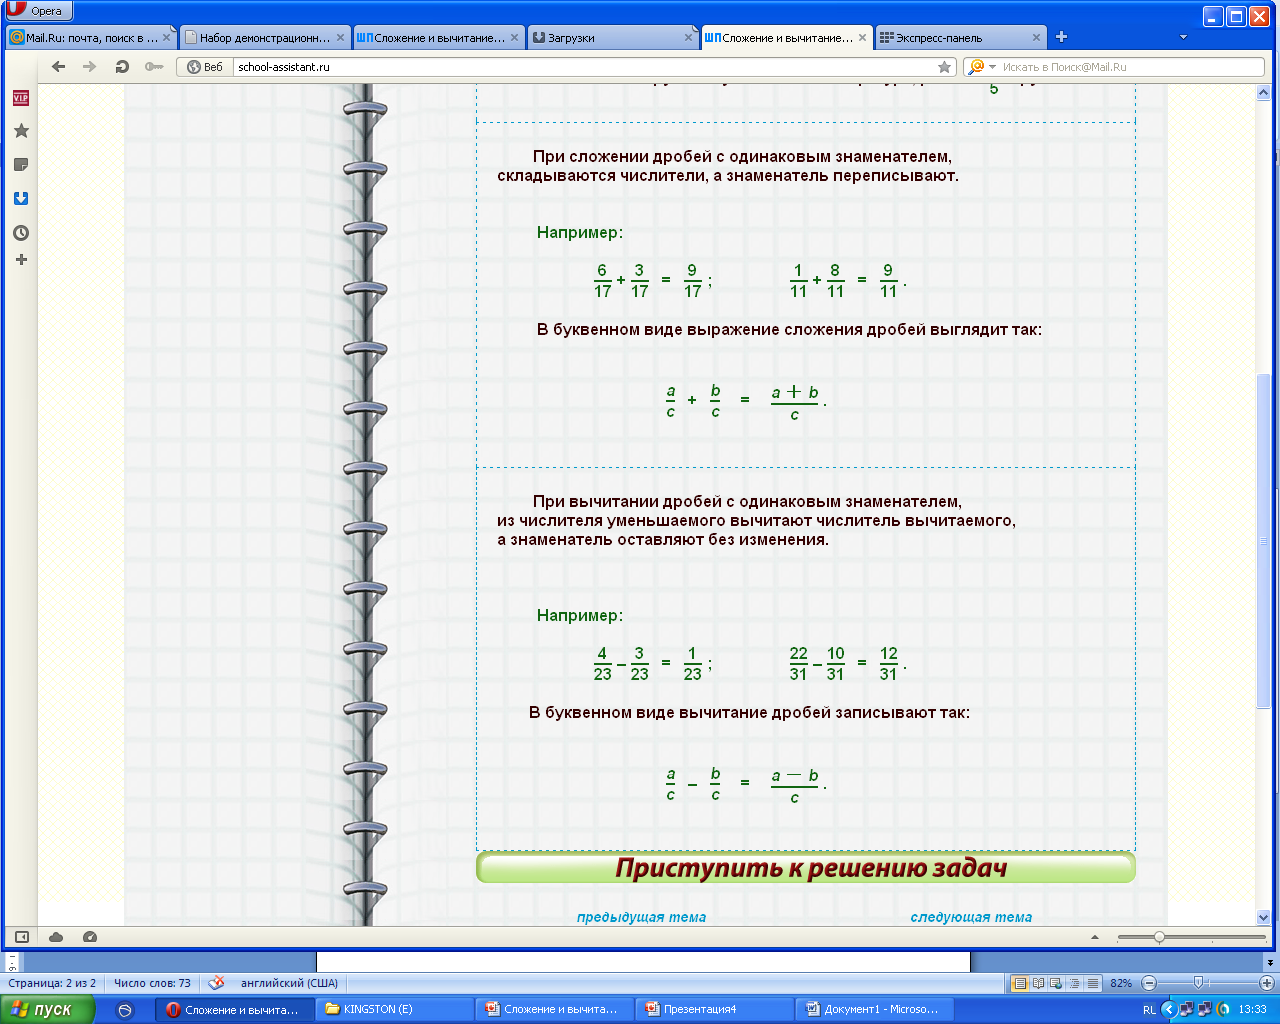Bookmark the page with the star in the address bar
This screenshot has height=1024, width=1280.
point(945,67)
